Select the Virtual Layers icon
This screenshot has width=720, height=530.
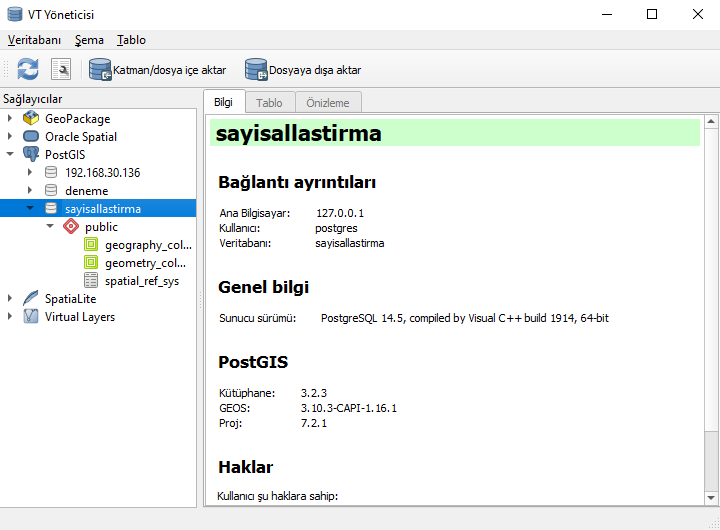31,316
